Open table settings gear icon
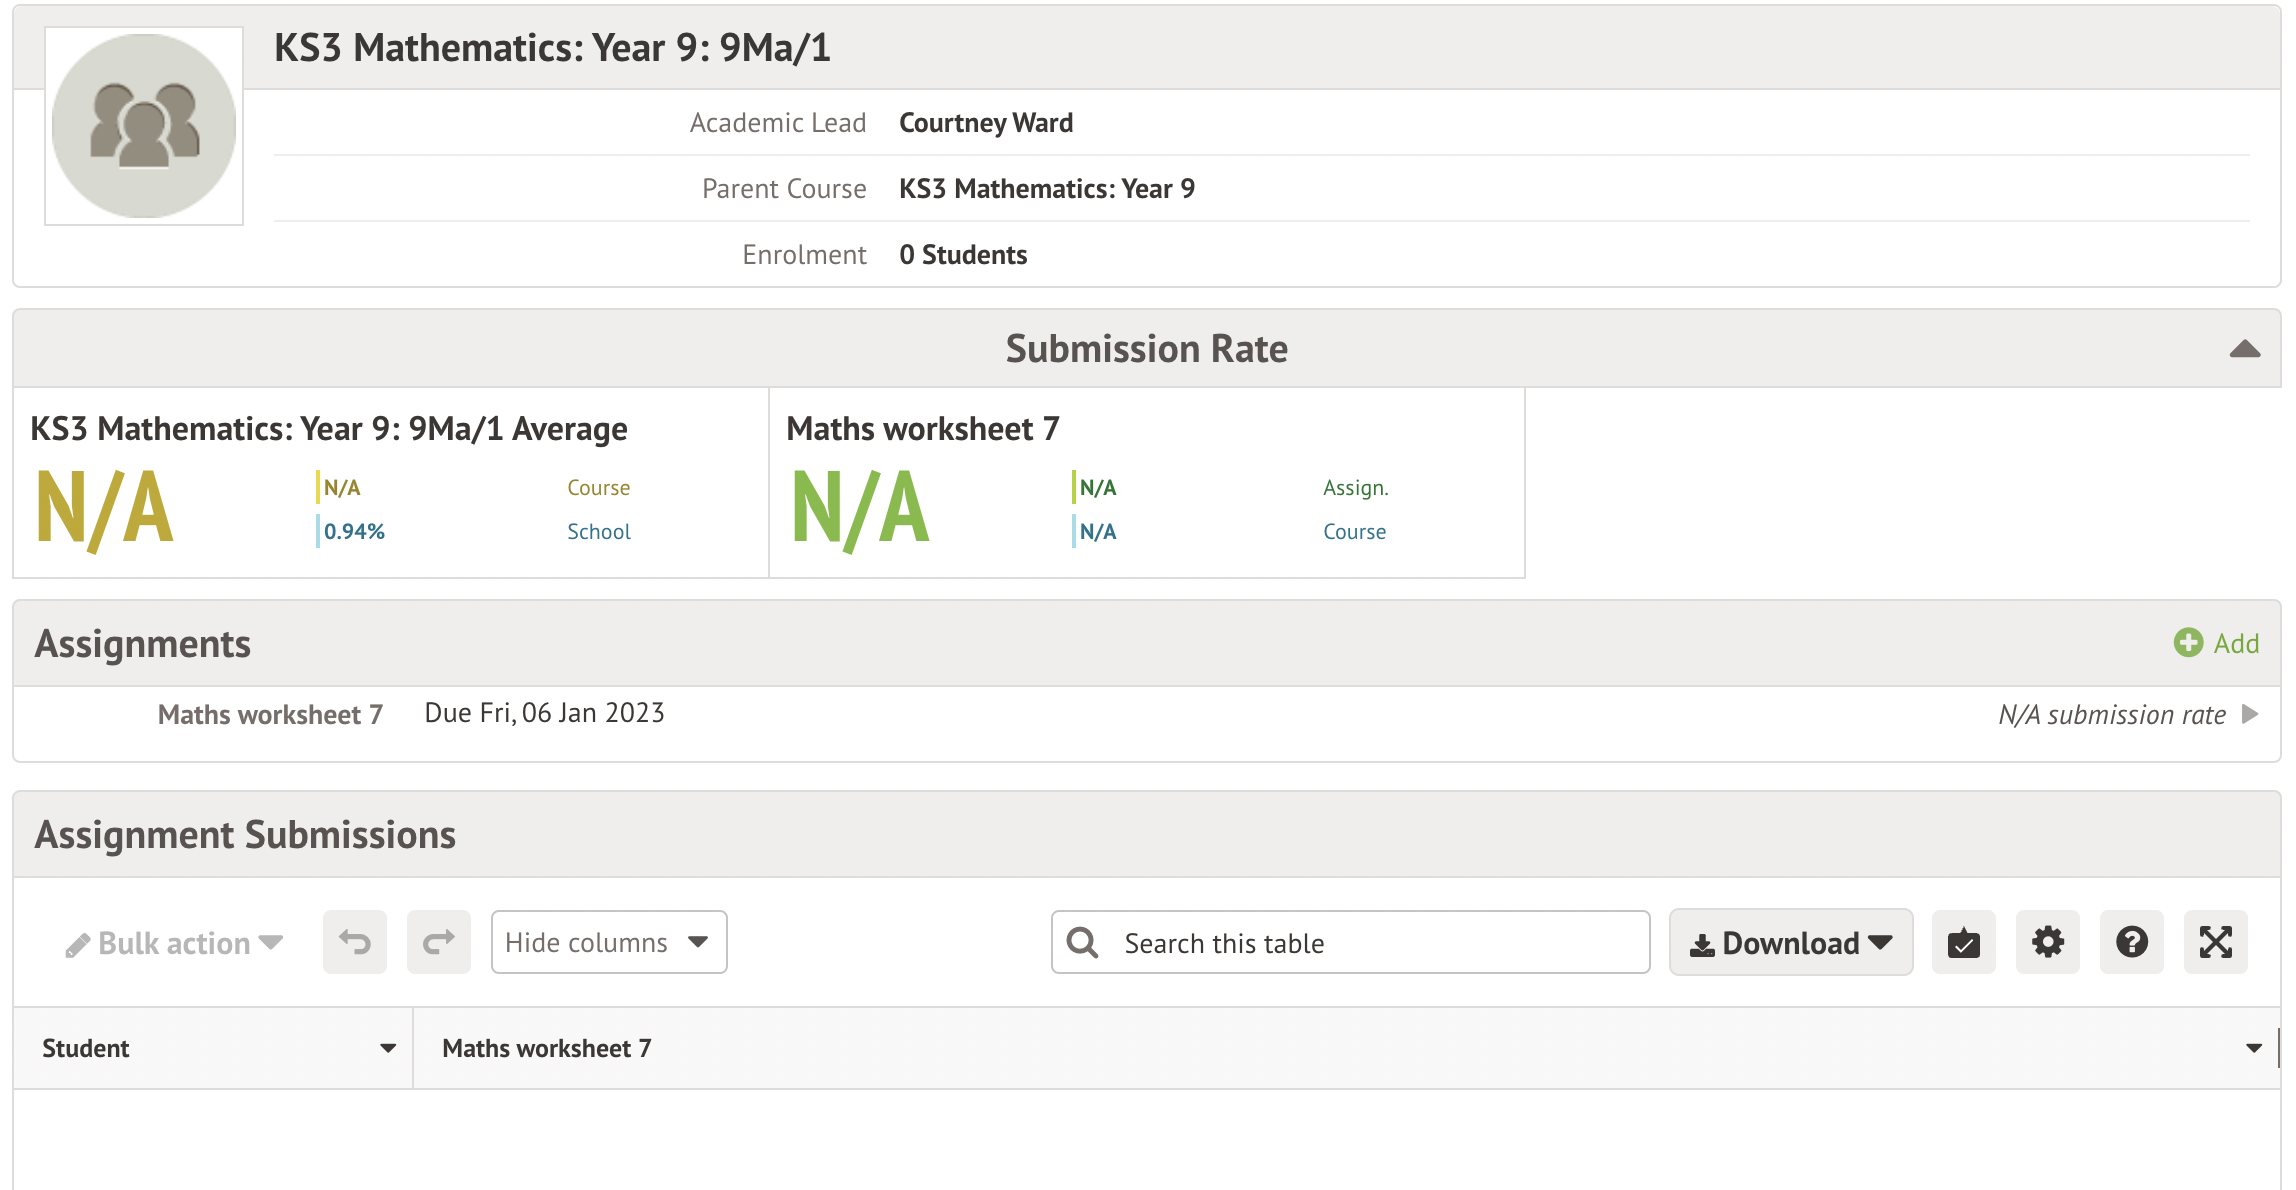 click(2047, 942)
